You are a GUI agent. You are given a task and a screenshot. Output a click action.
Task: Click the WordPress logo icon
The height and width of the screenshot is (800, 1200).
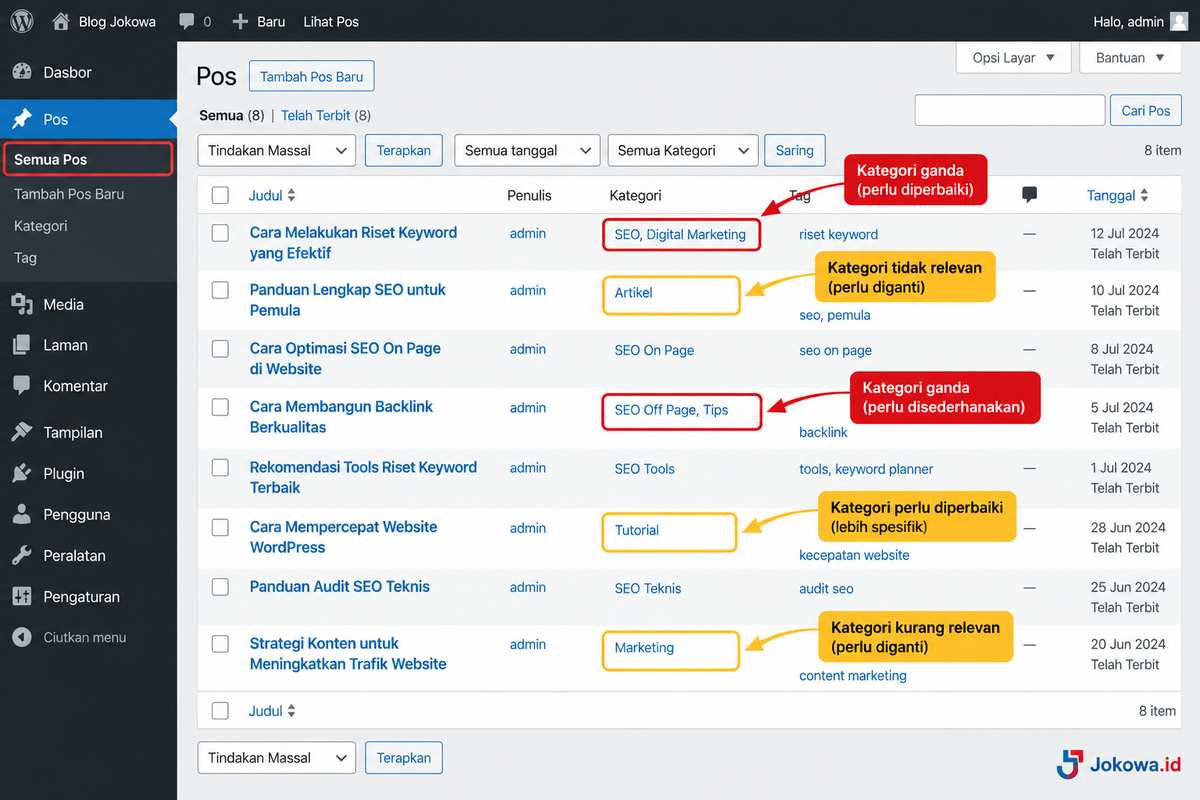pyautogui.click(x=22, y=21)
